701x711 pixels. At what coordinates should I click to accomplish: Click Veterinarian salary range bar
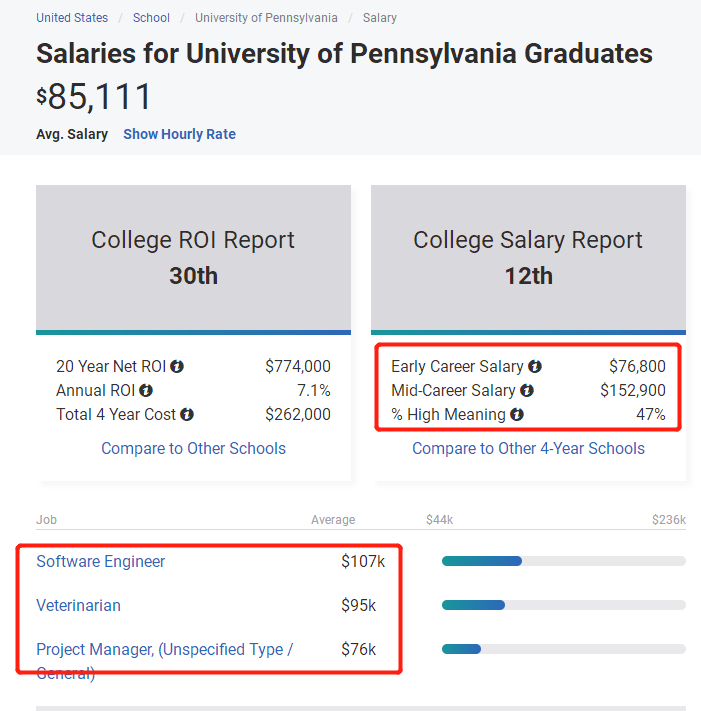pos(563,605)
